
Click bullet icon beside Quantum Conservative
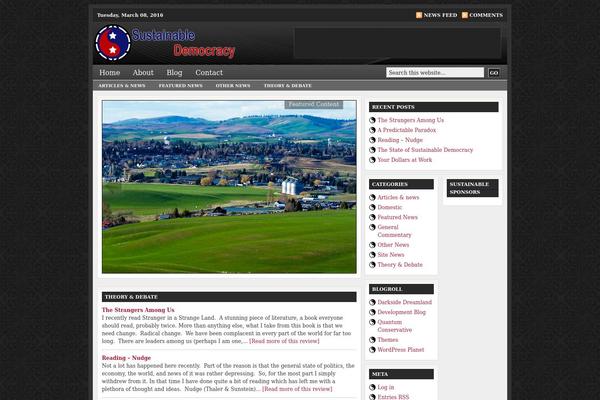[x=372, y=322]
